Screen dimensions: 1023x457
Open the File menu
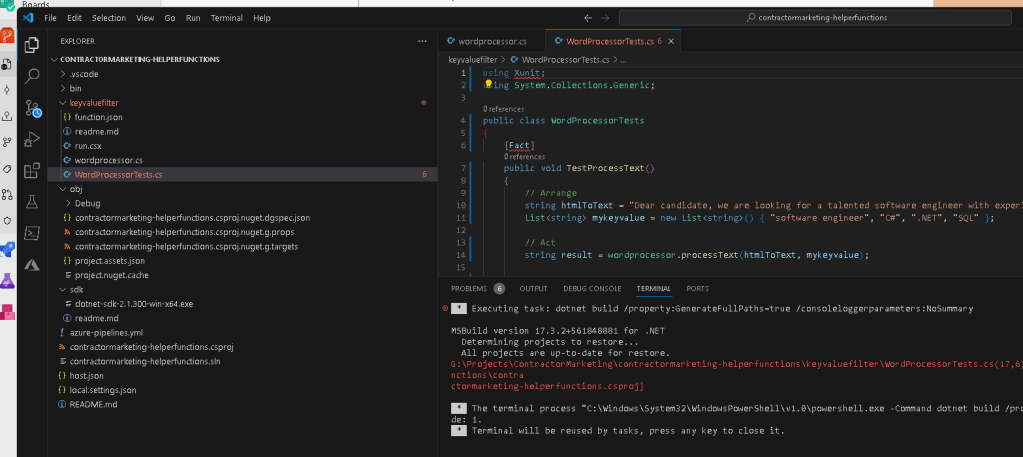(50, 18)
